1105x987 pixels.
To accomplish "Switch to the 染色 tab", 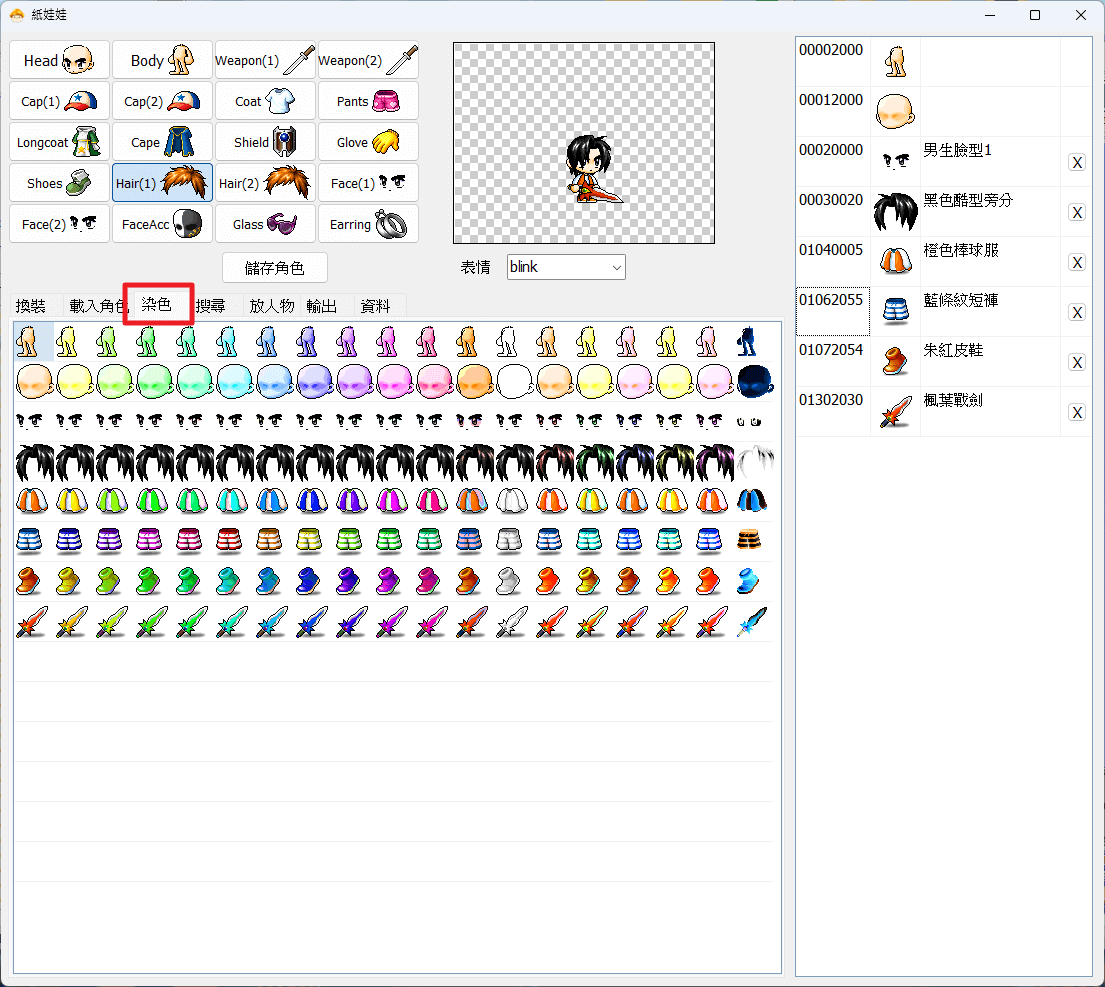I will [157, 304].
